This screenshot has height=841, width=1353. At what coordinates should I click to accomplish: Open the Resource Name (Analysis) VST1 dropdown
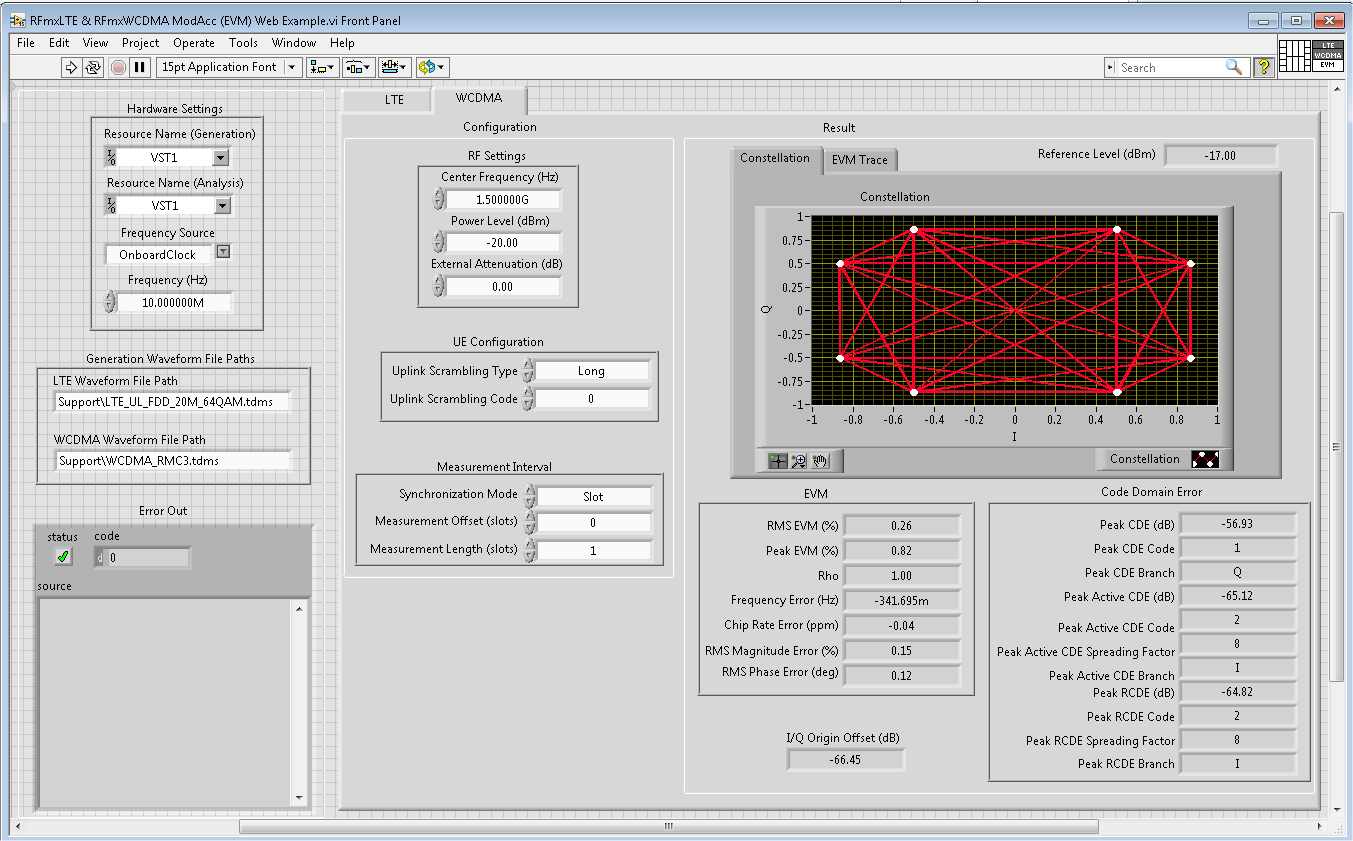[222, 205]
